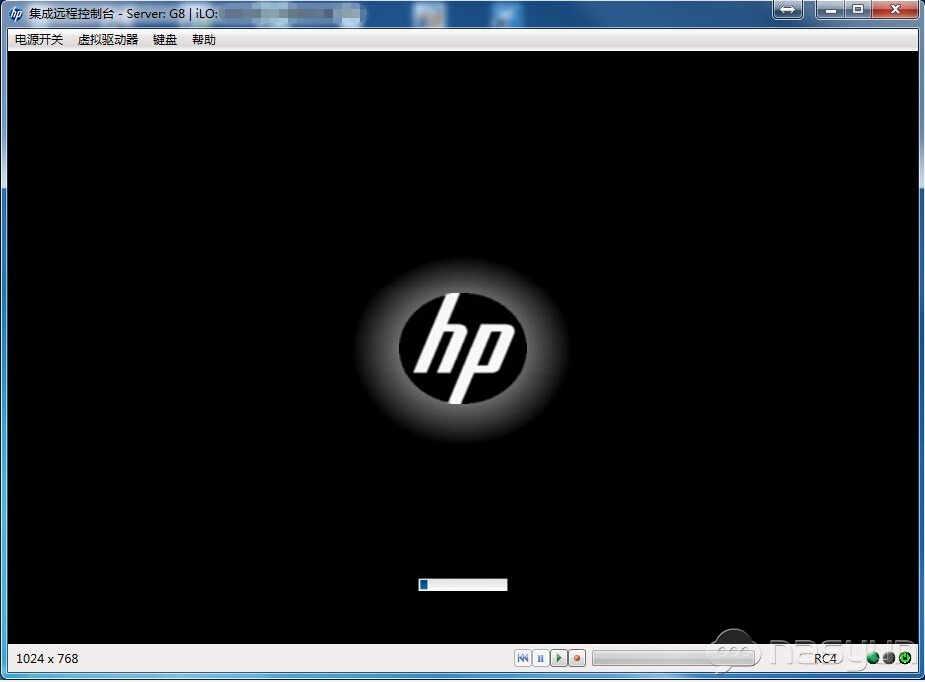Open the 帮助 (Help) menu

204,40
